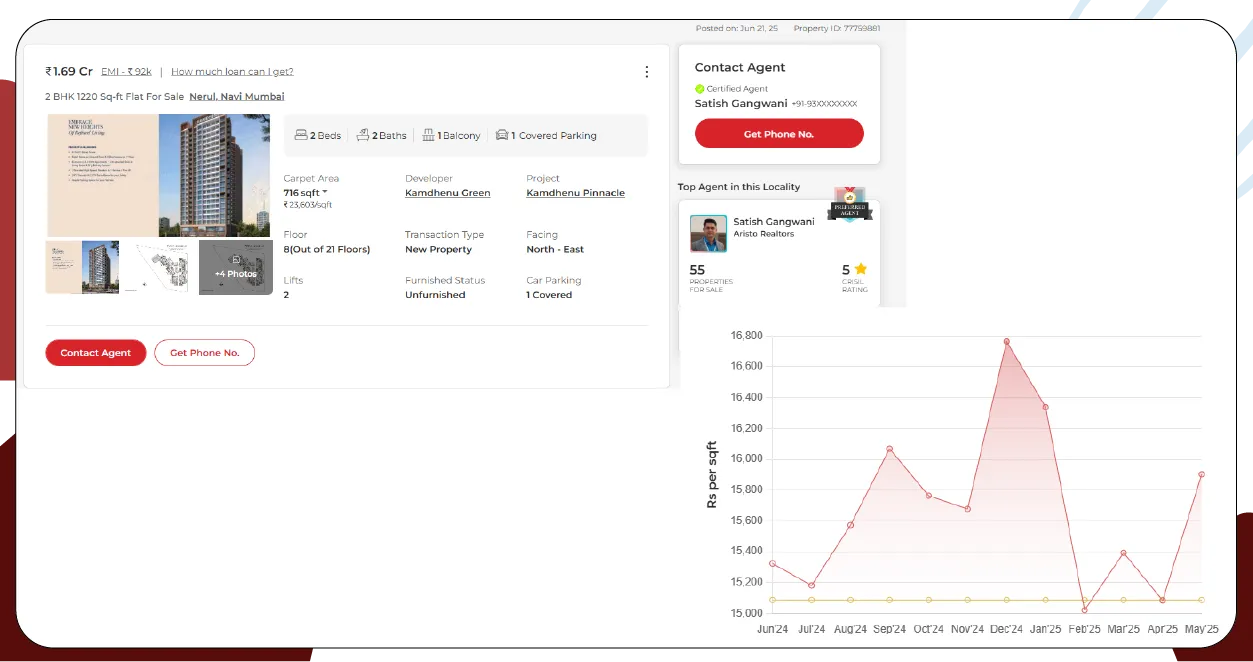The width and height of the screenshot is (1253, 662).
Task: Click the '1 Covered' car parking value
Action: pos(549,295)
